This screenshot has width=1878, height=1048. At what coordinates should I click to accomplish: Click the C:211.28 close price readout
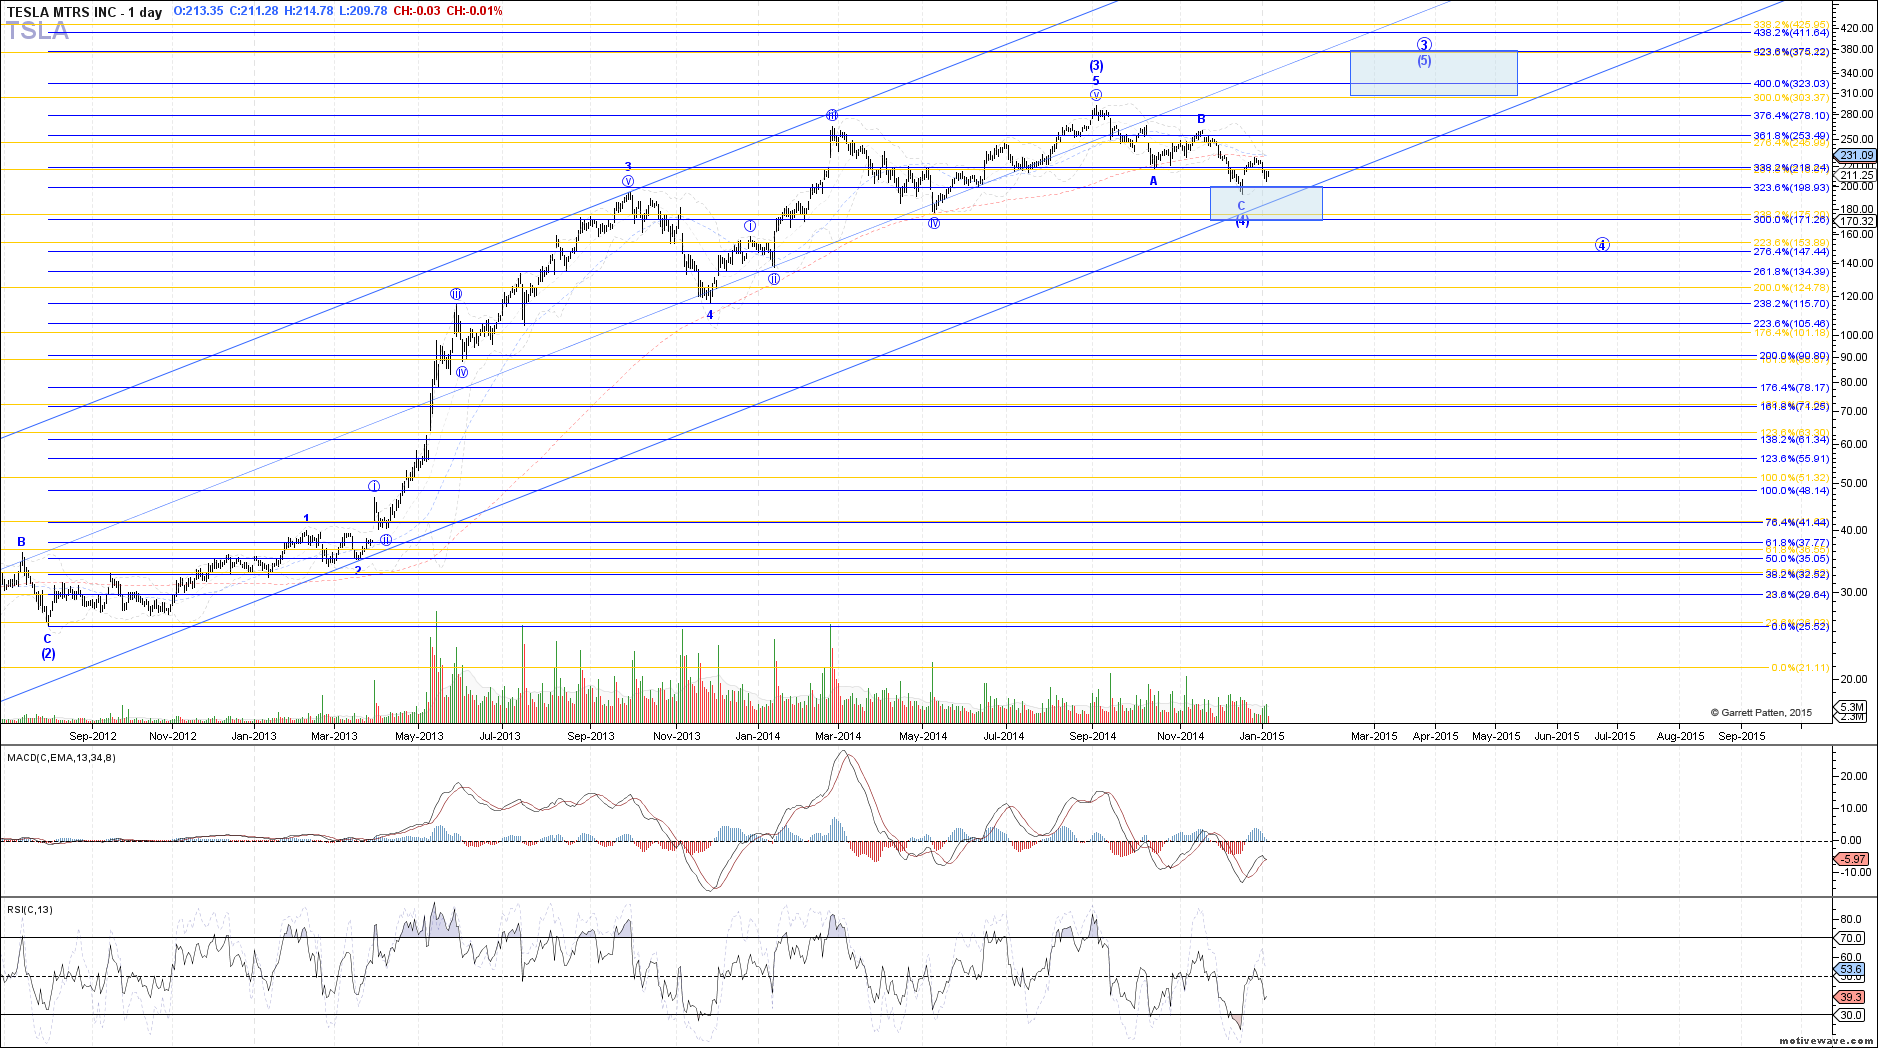click(252, 11)
